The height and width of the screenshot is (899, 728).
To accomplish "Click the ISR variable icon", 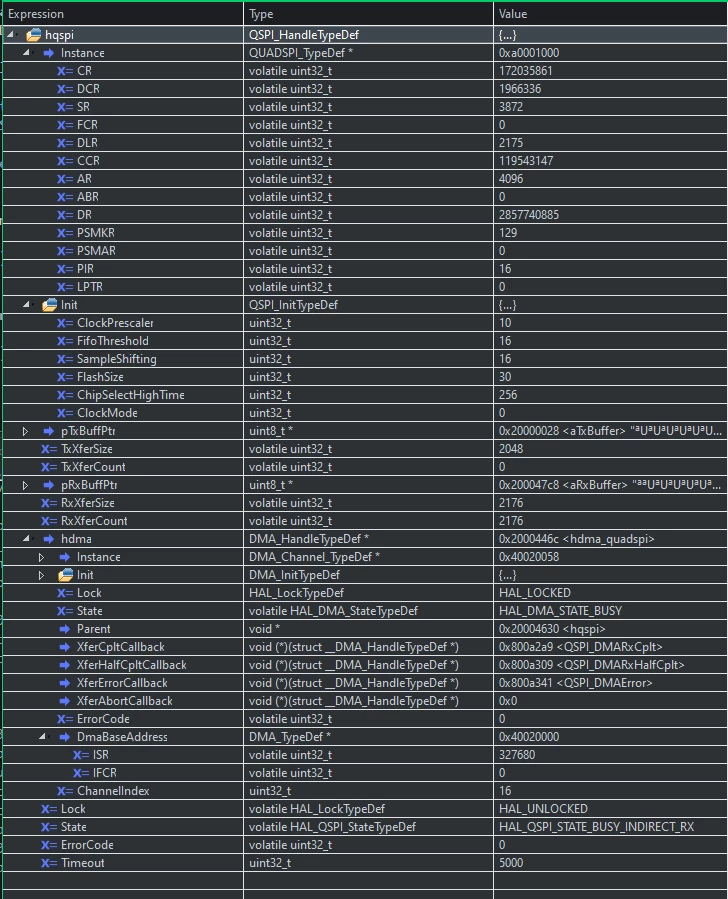I will click(x=81, y=755).
